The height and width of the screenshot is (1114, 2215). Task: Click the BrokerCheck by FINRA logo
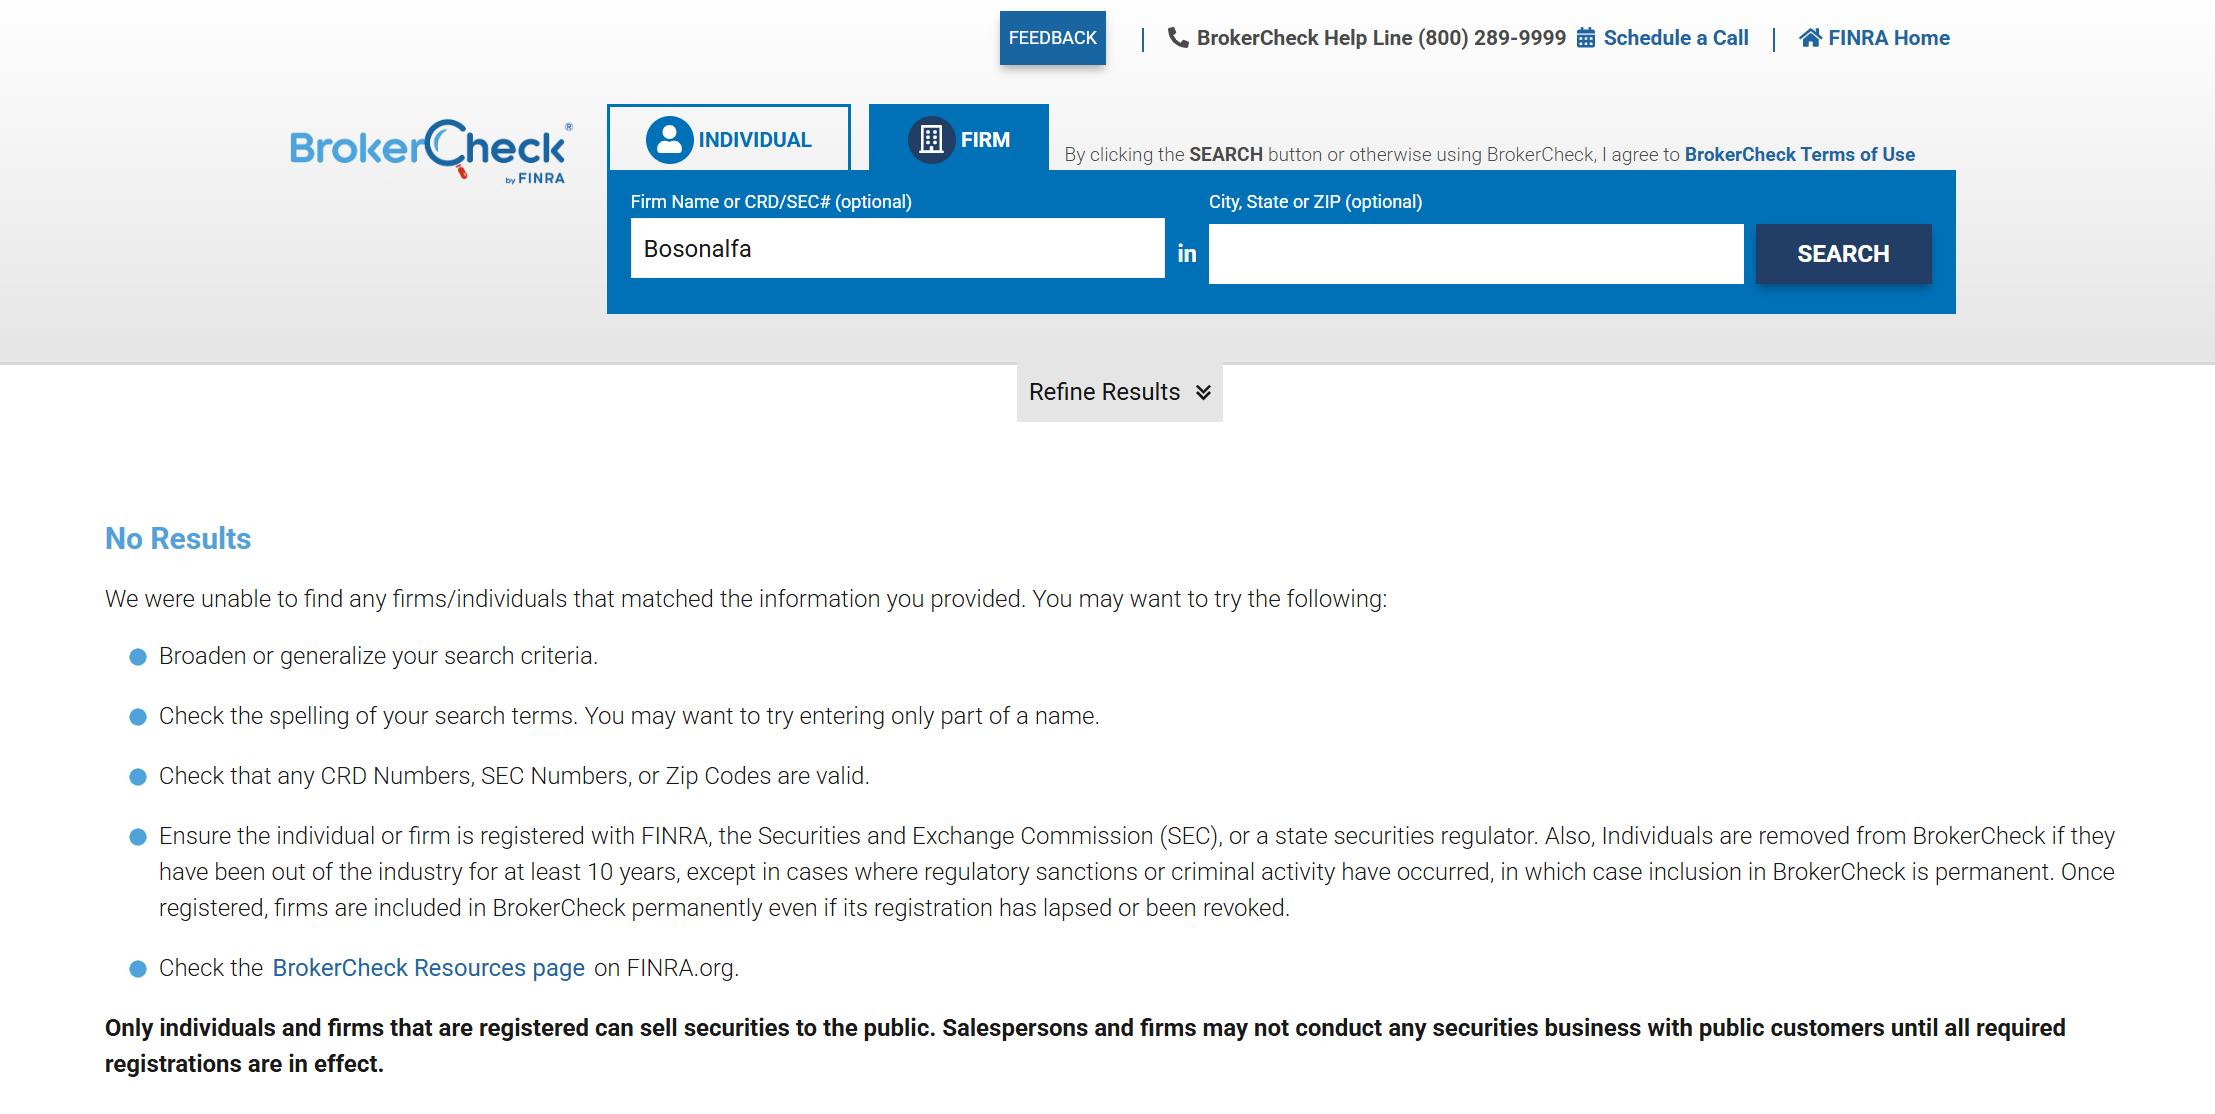click(x=431, y=152)
